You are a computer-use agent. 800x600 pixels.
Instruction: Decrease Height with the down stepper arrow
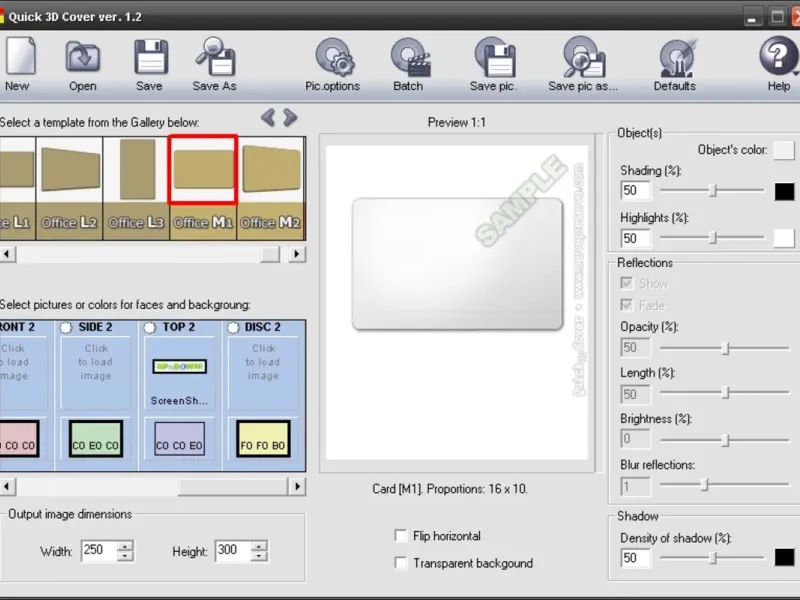pos(259,556)
